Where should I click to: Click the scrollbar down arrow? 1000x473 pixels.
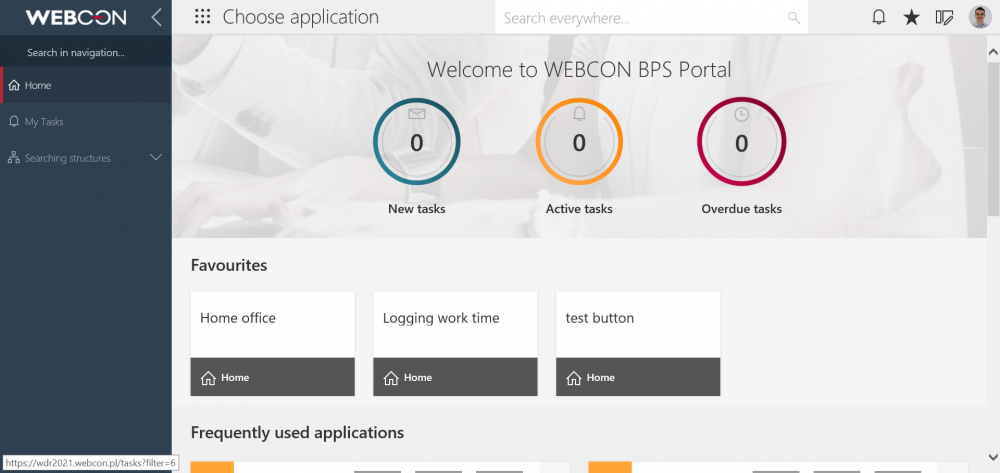click(x=993, y=456)
